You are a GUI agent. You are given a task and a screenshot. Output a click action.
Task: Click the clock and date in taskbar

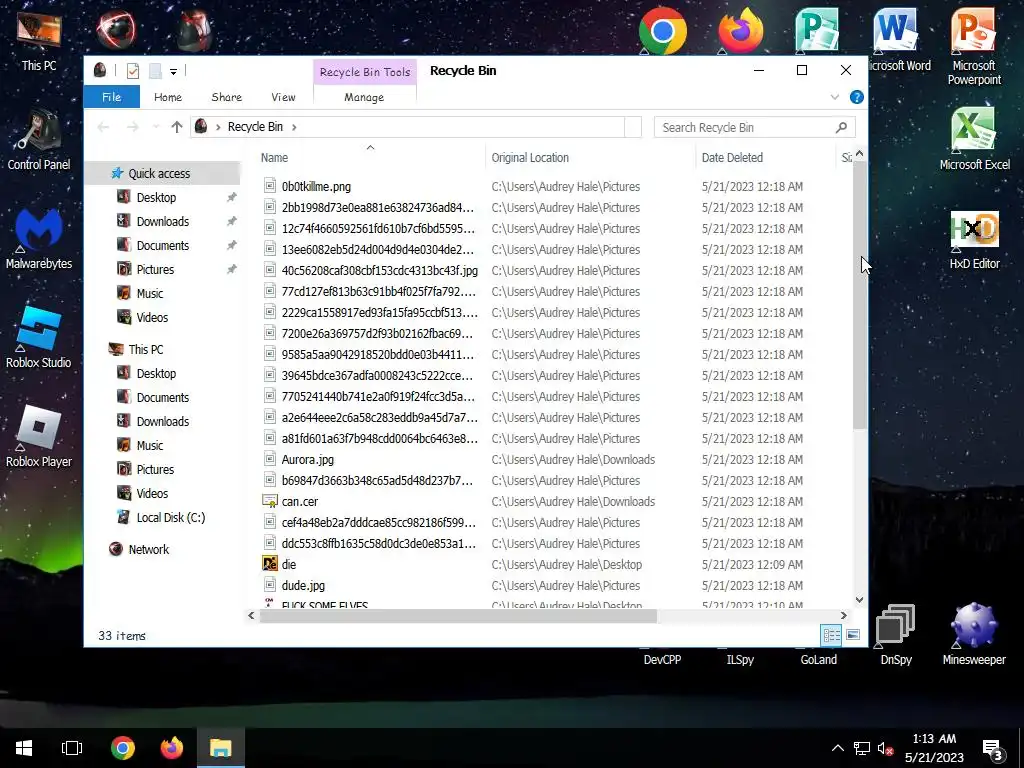tap(934, 748)
